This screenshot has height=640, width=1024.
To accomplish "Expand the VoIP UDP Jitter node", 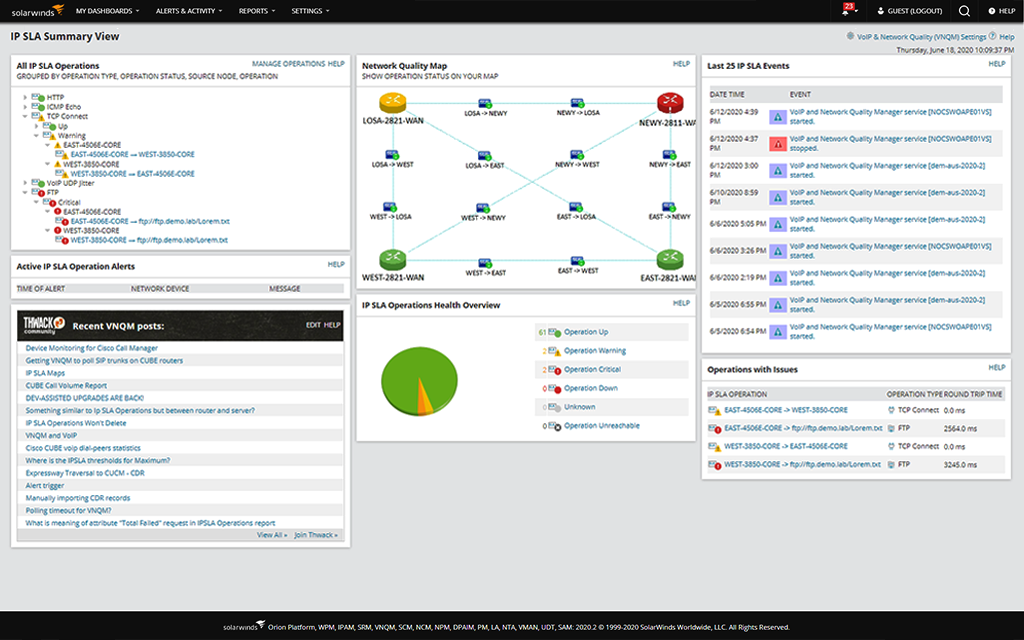I will (24, 183).
